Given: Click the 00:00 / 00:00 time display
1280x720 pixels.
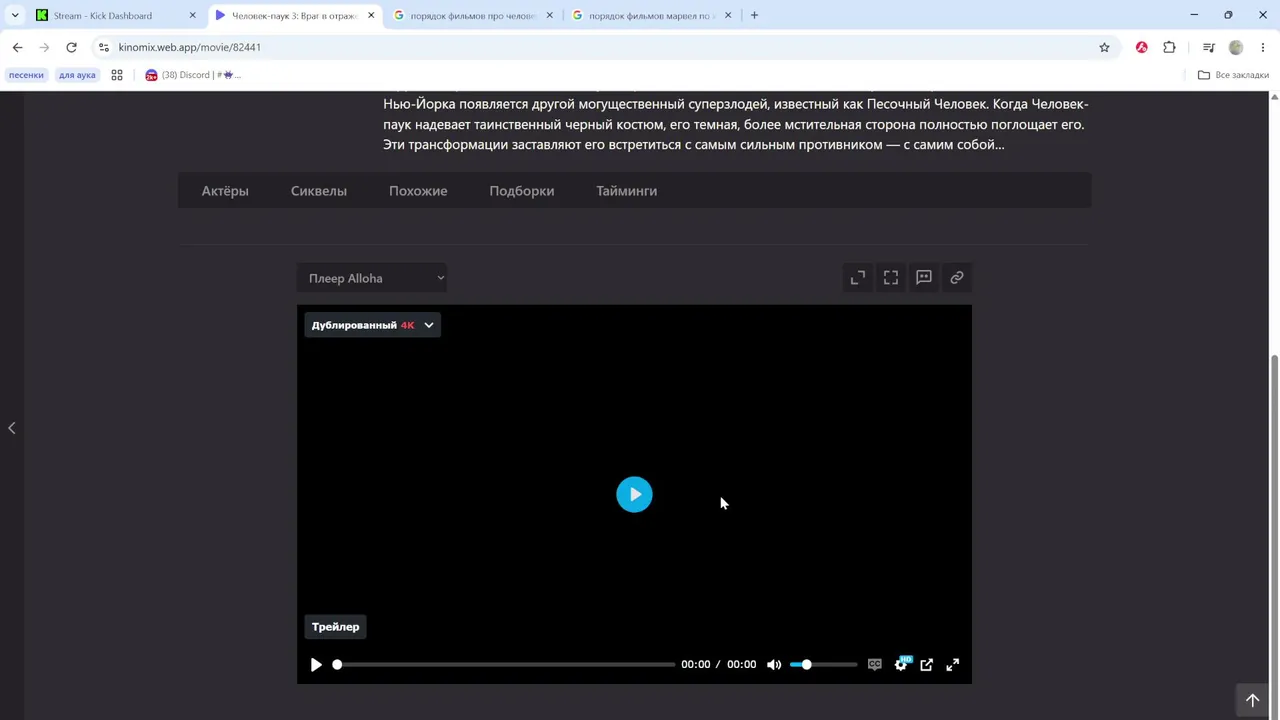Looking at the screenshot, I should [719, 665].
